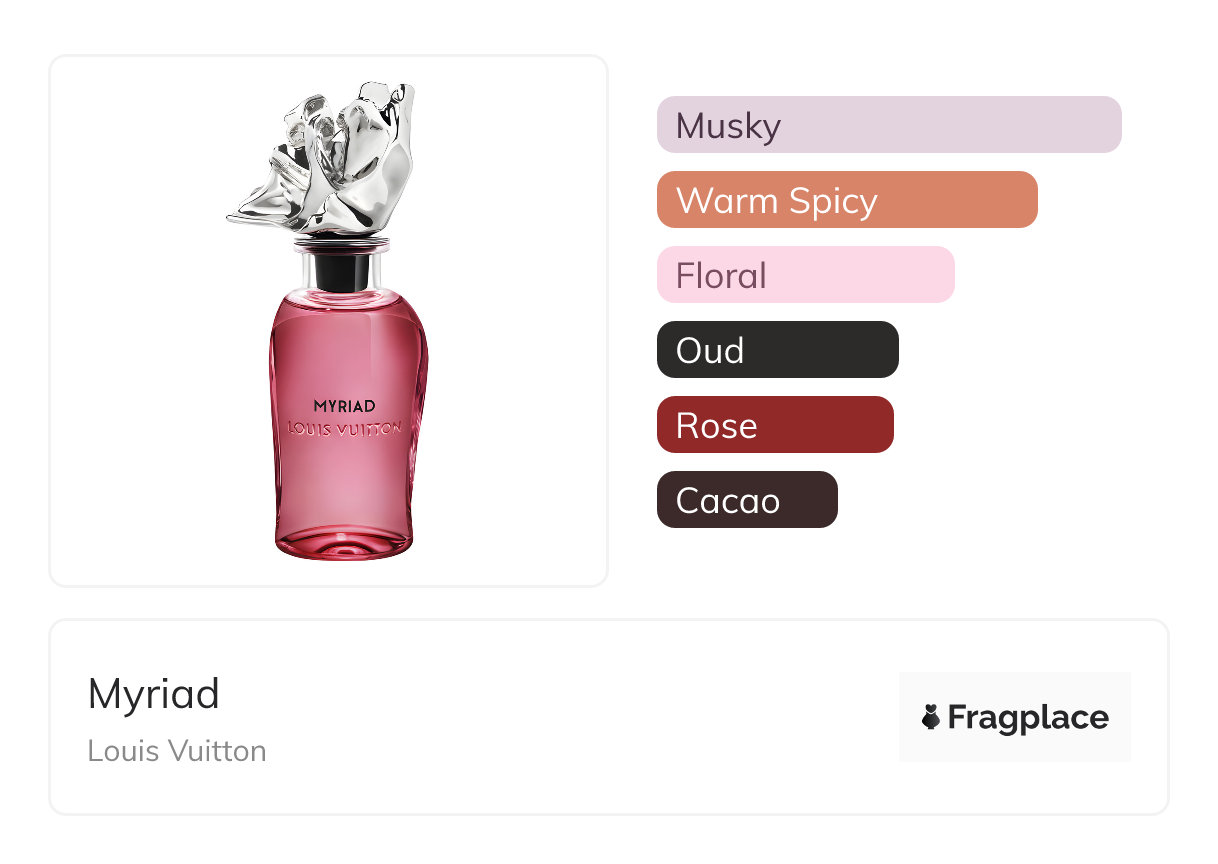Open the Louis Vuitton brand name below the title

point(177,751)
